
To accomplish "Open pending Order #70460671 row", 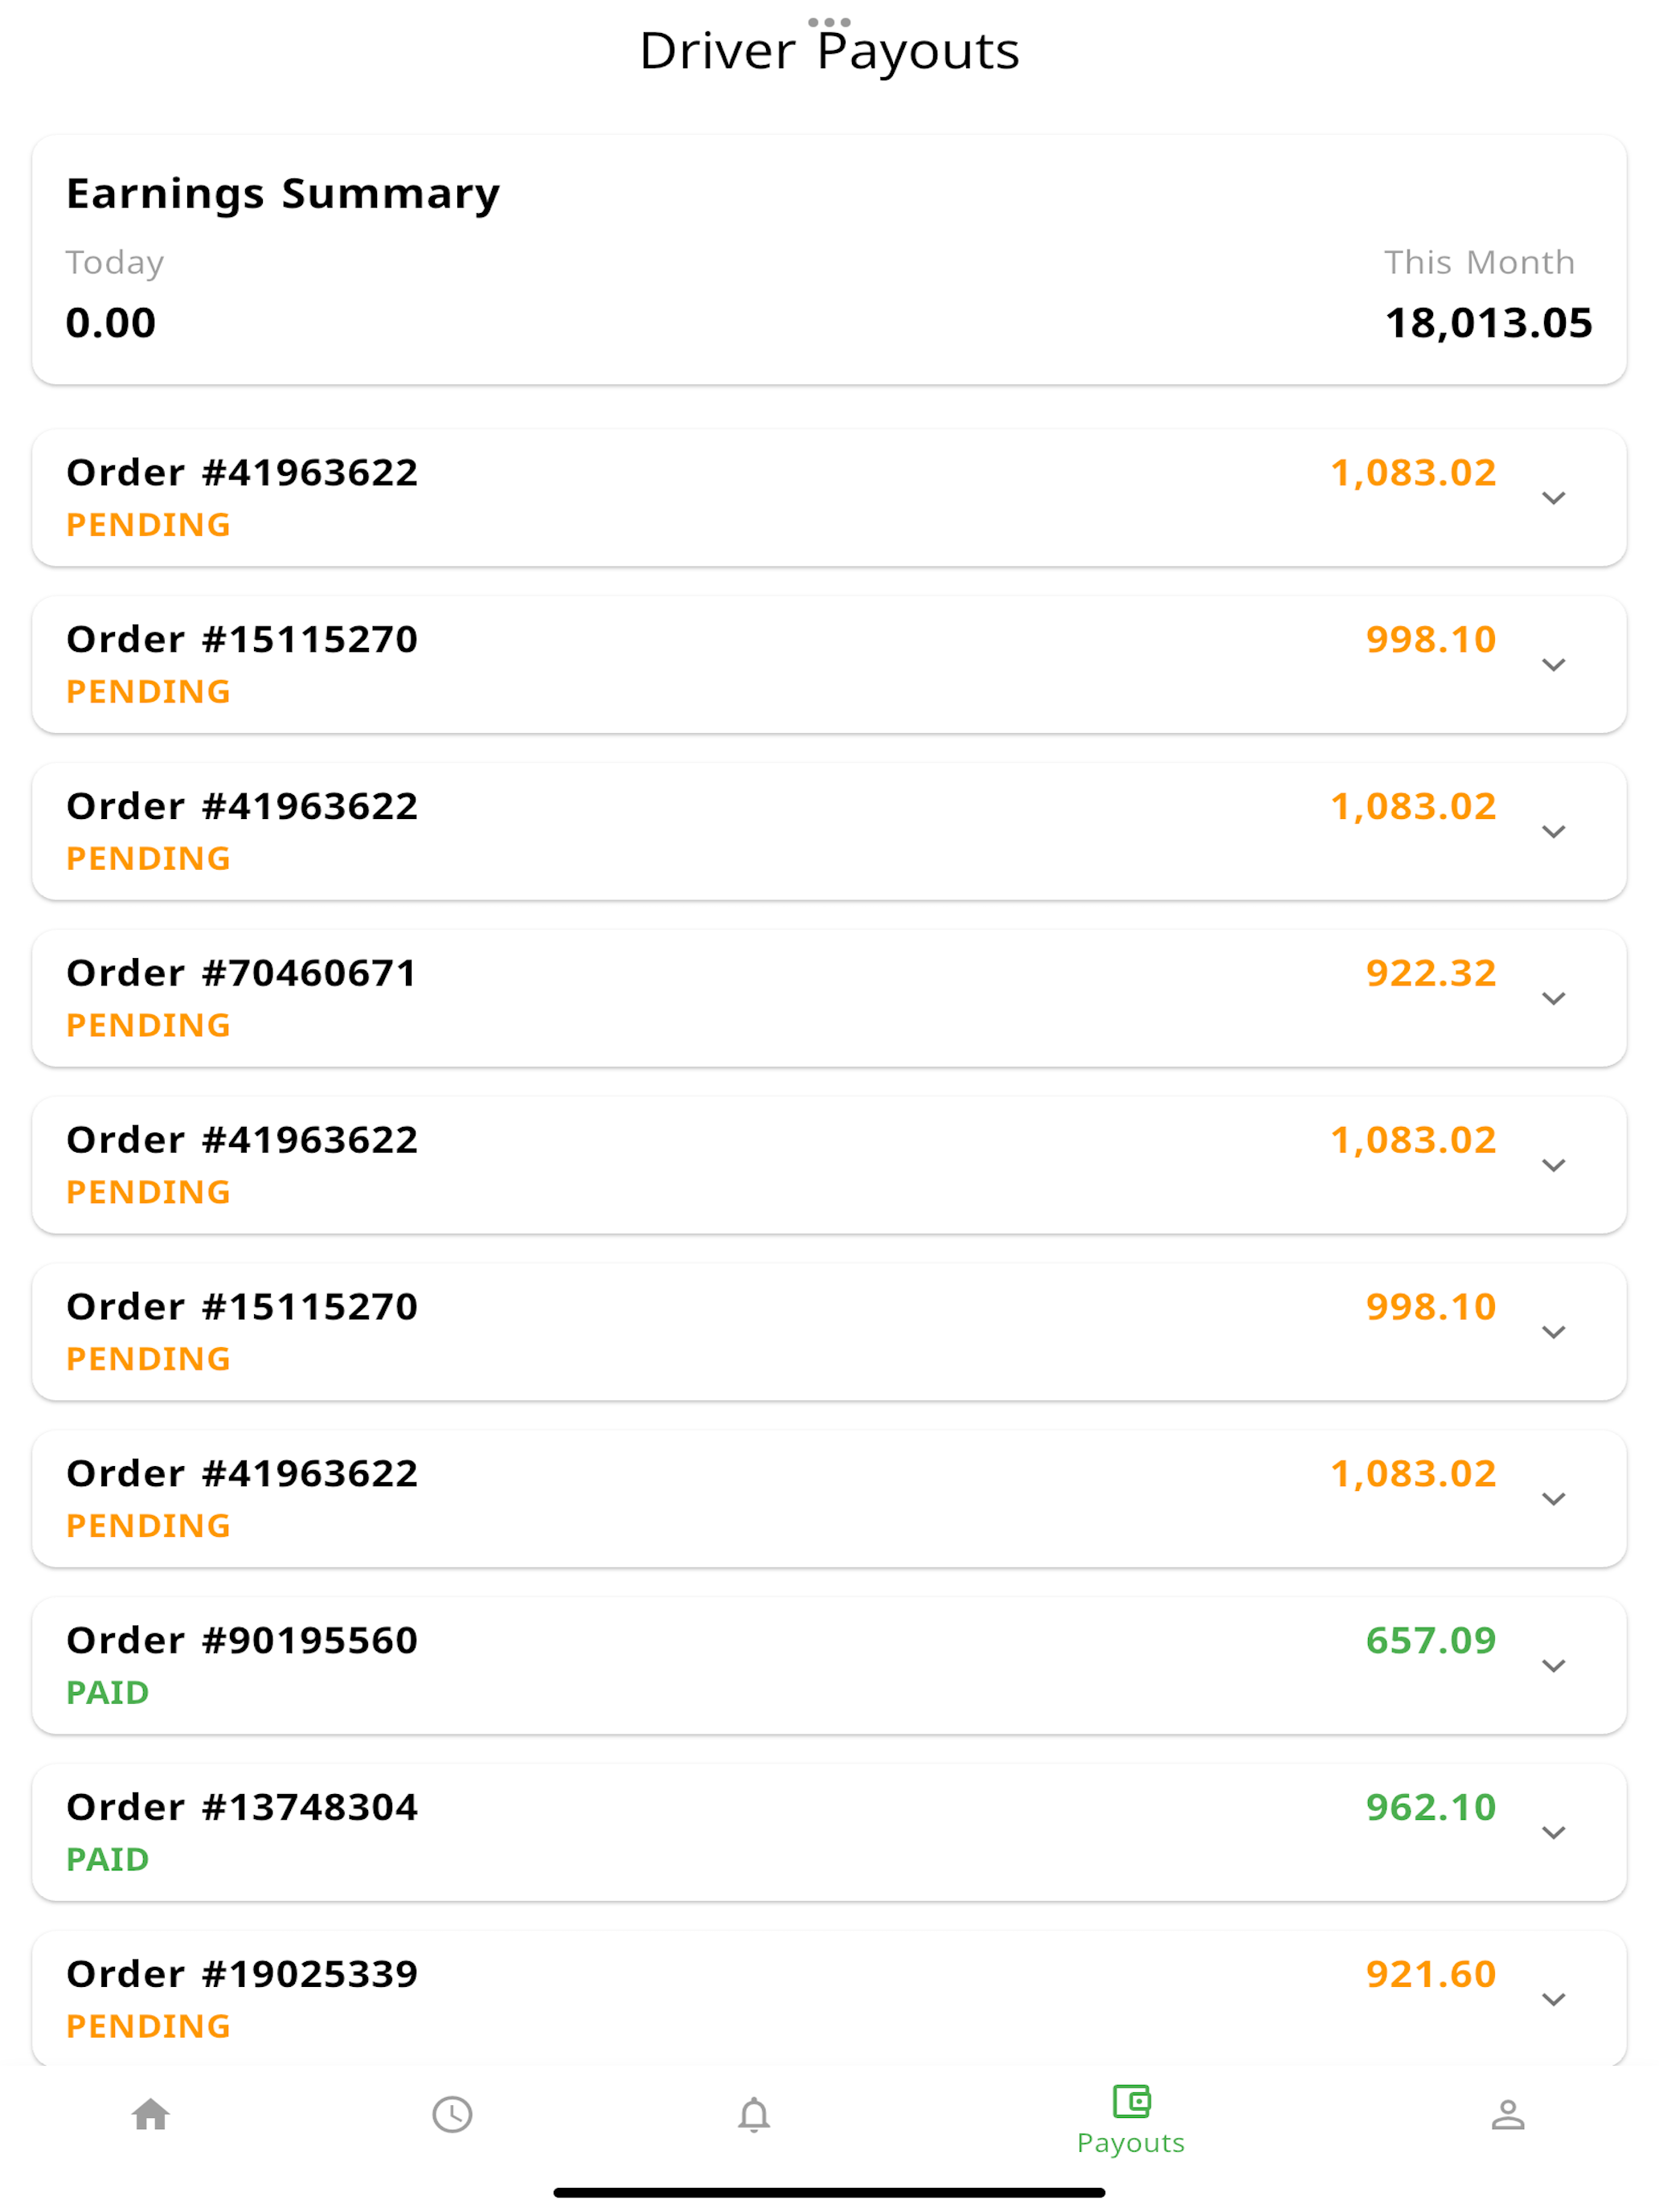I will click(829, 998).
